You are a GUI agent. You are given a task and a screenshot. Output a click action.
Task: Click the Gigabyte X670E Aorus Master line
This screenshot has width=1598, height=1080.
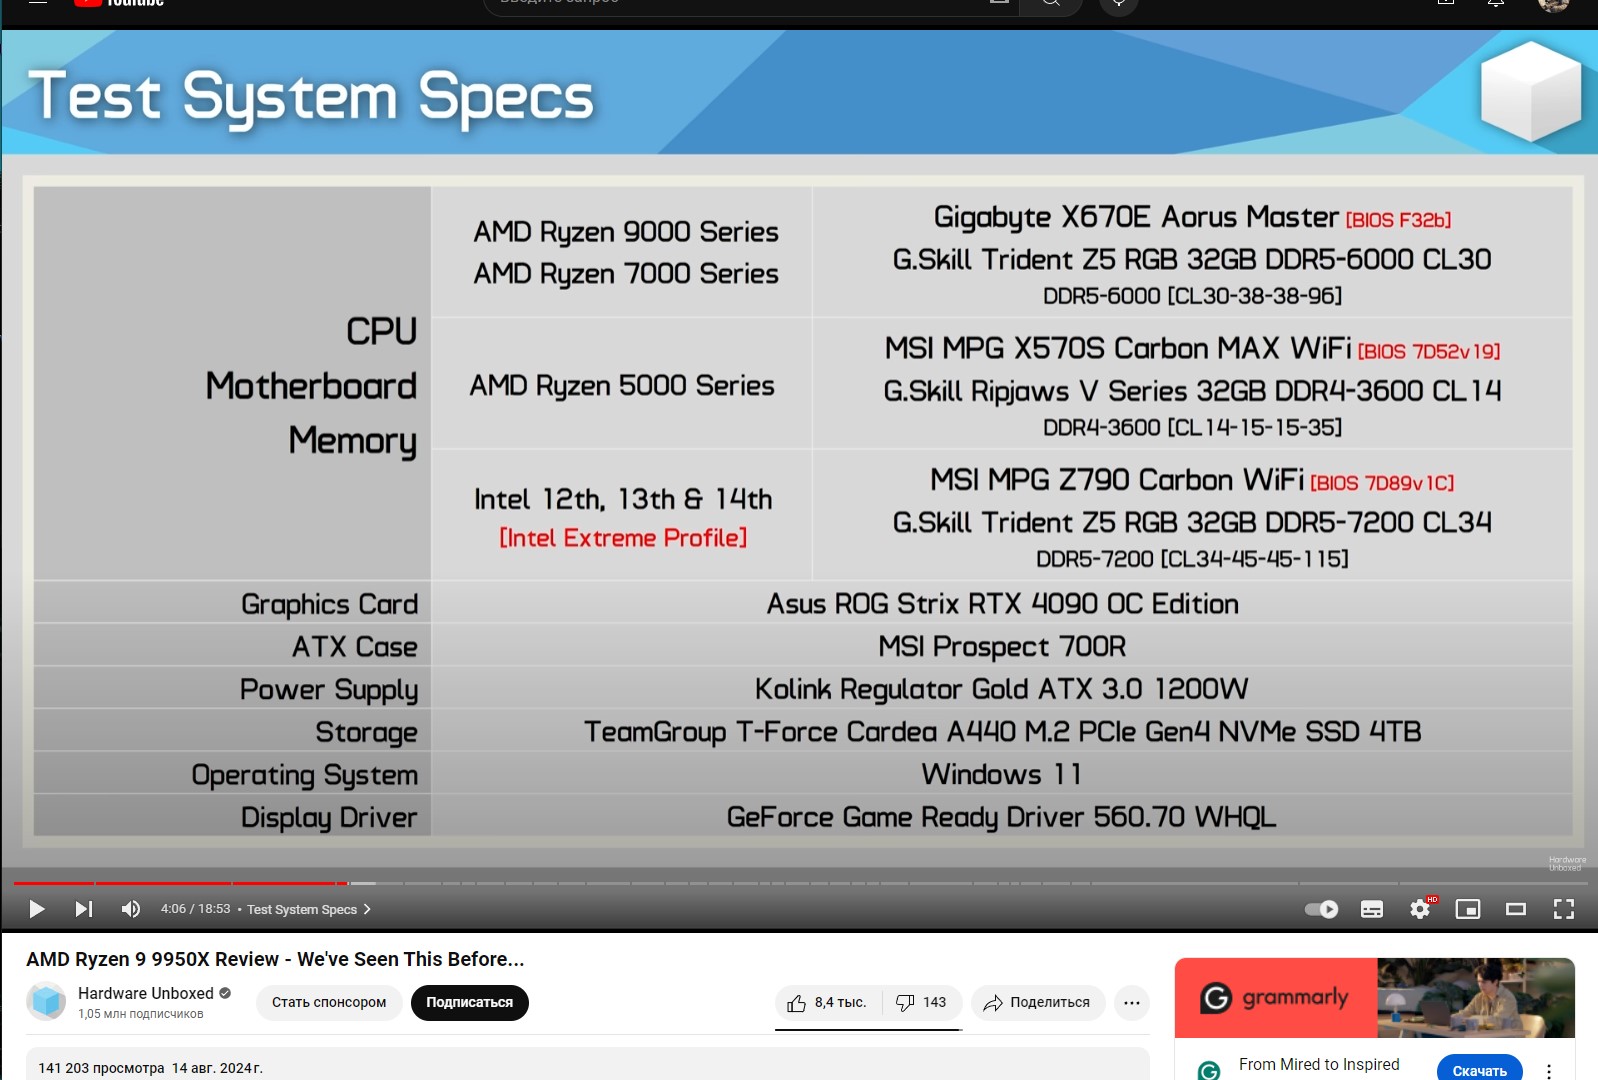(1192, 217)
